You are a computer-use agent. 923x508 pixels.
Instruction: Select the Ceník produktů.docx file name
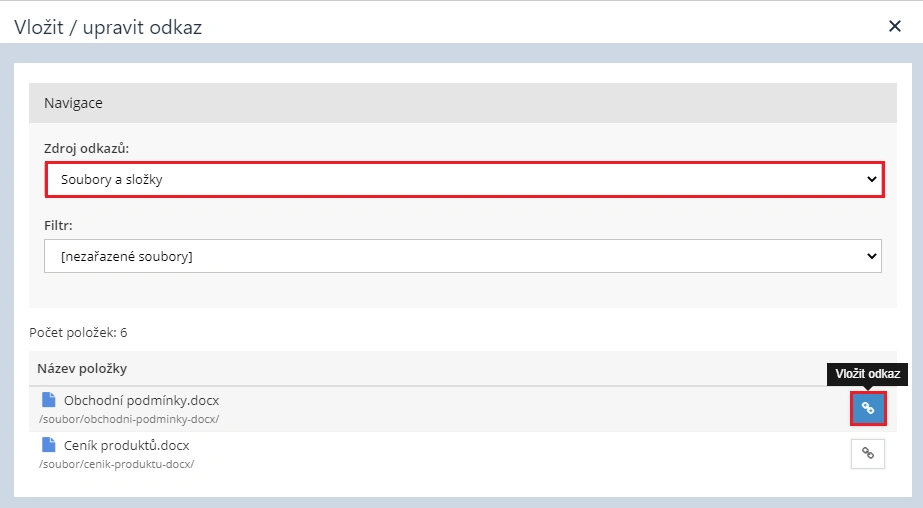coord(126,446)
